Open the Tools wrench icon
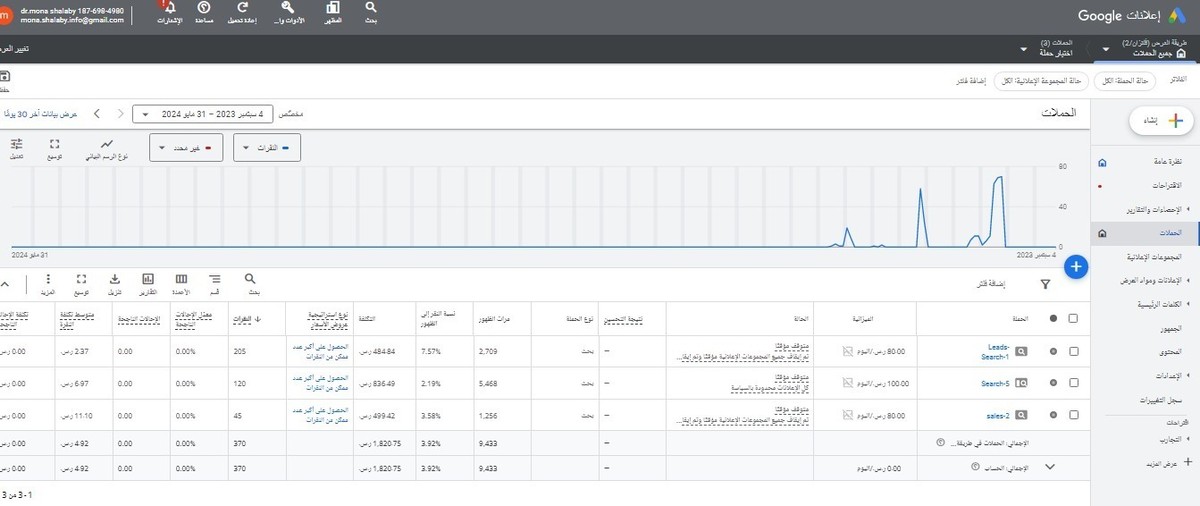Viewport: 1200px width, 506px height. point(287,8)
